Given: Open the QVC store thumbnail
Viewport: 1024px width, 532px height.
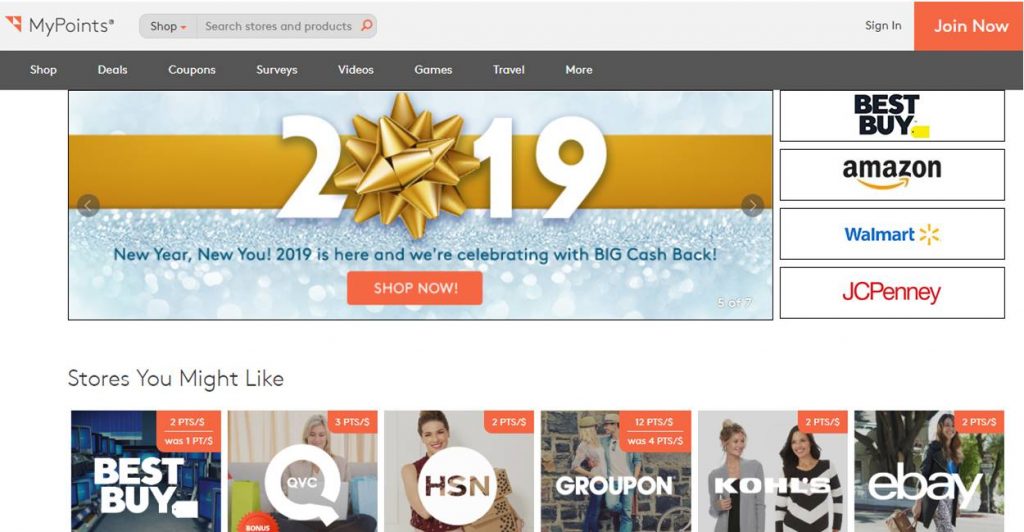Looking at the screenshot, I should pos(302,471).
